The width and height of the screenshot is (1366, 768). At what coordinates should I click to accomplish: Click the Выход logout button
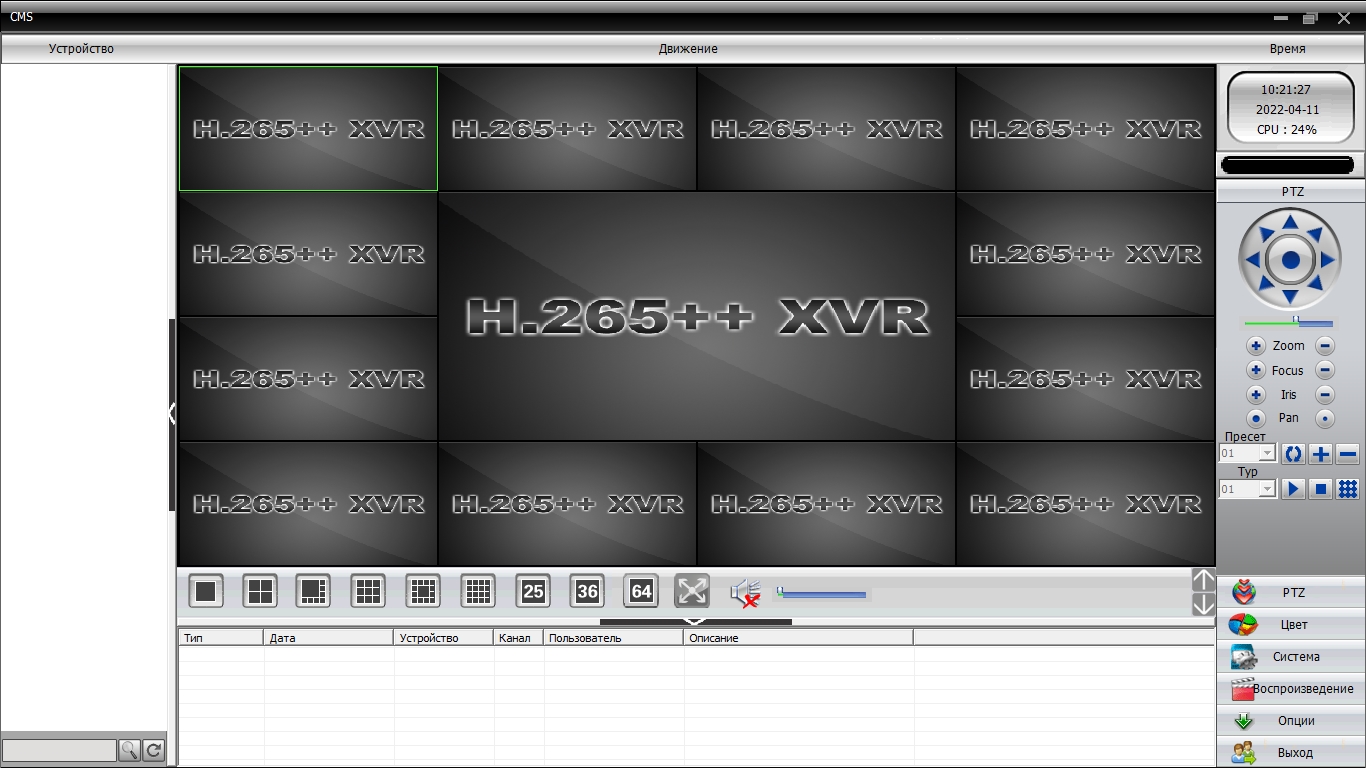[1291, 752]
